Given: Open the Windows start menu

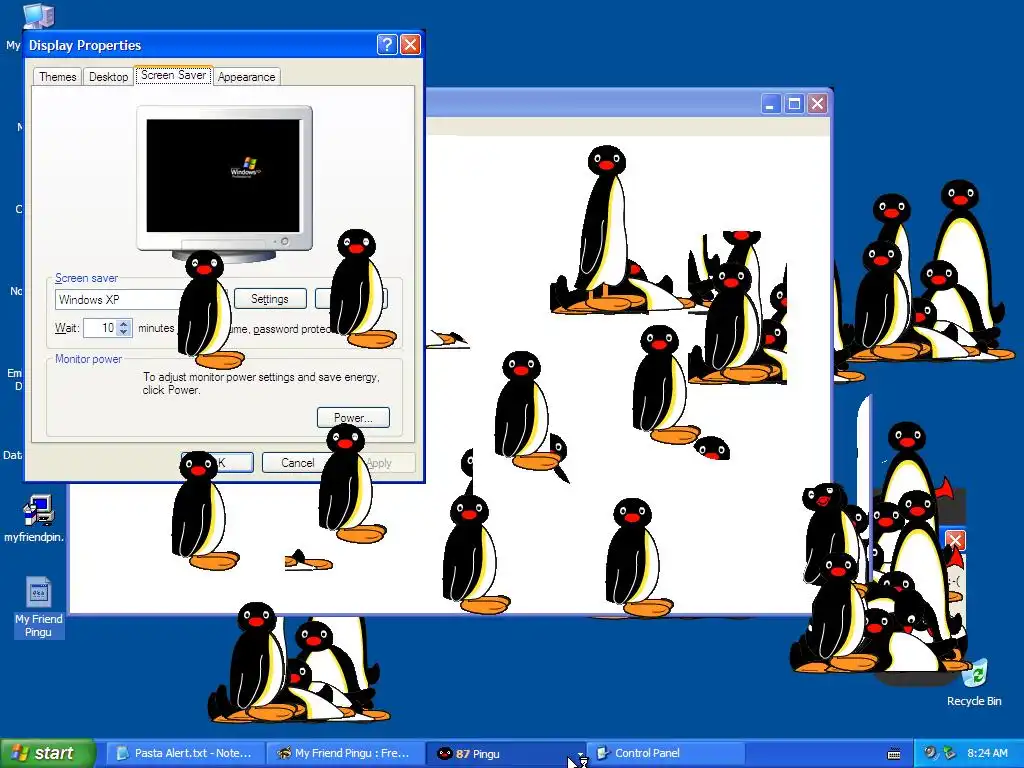Looking at the screenshot, I should click(x=47, y=753).
